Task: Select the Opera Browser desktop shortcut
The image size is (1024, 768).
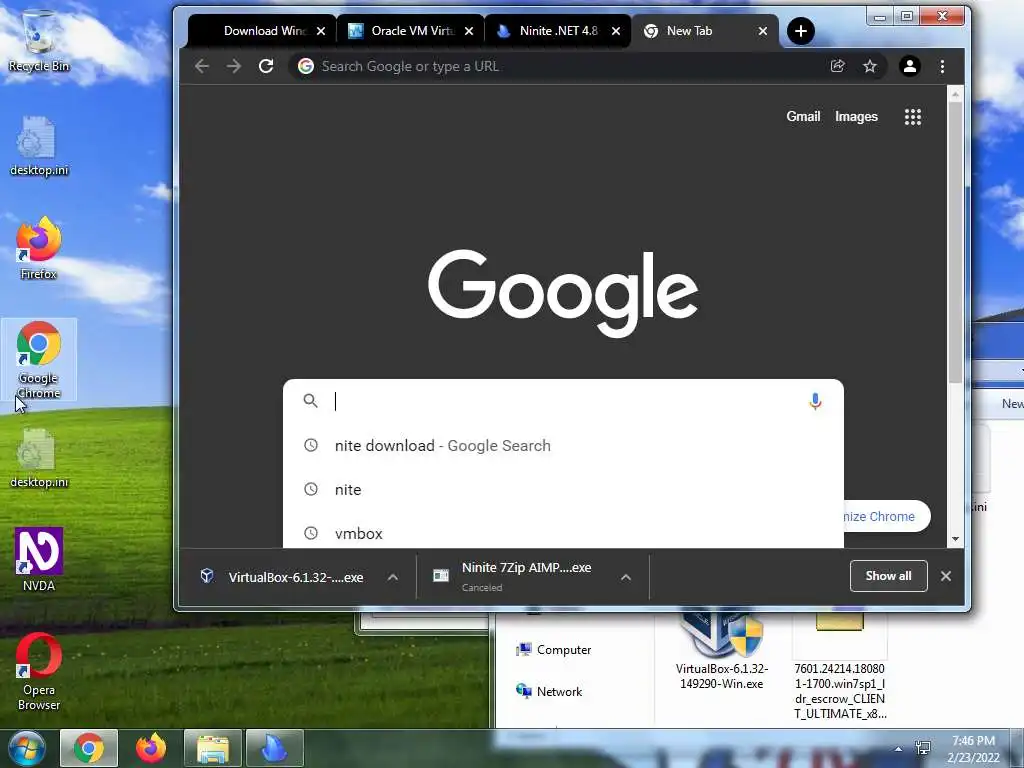Action: pos(39,671)
